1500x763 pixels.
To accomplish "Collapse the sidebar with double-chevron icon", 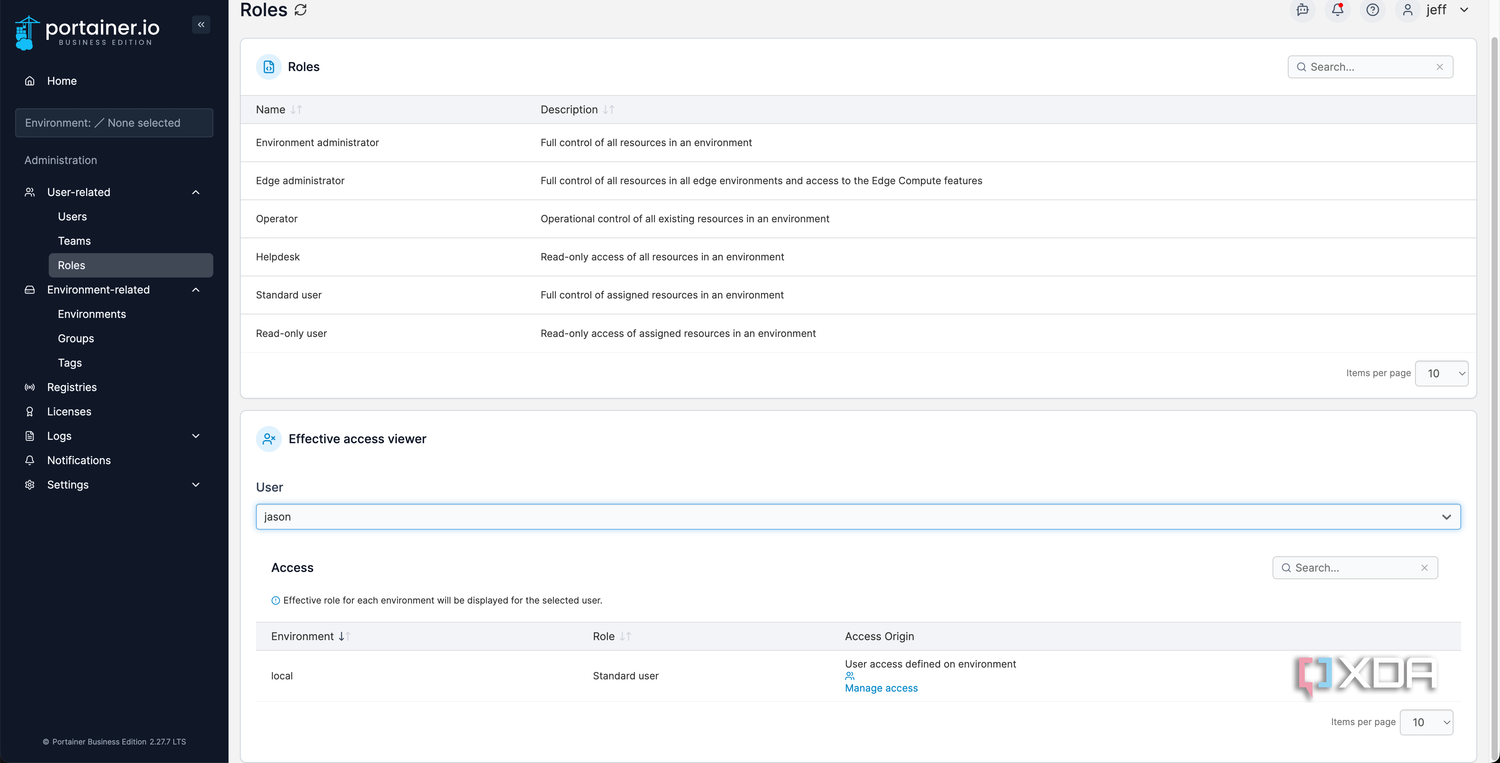I will pyautogui.click(x=201, y=25).
